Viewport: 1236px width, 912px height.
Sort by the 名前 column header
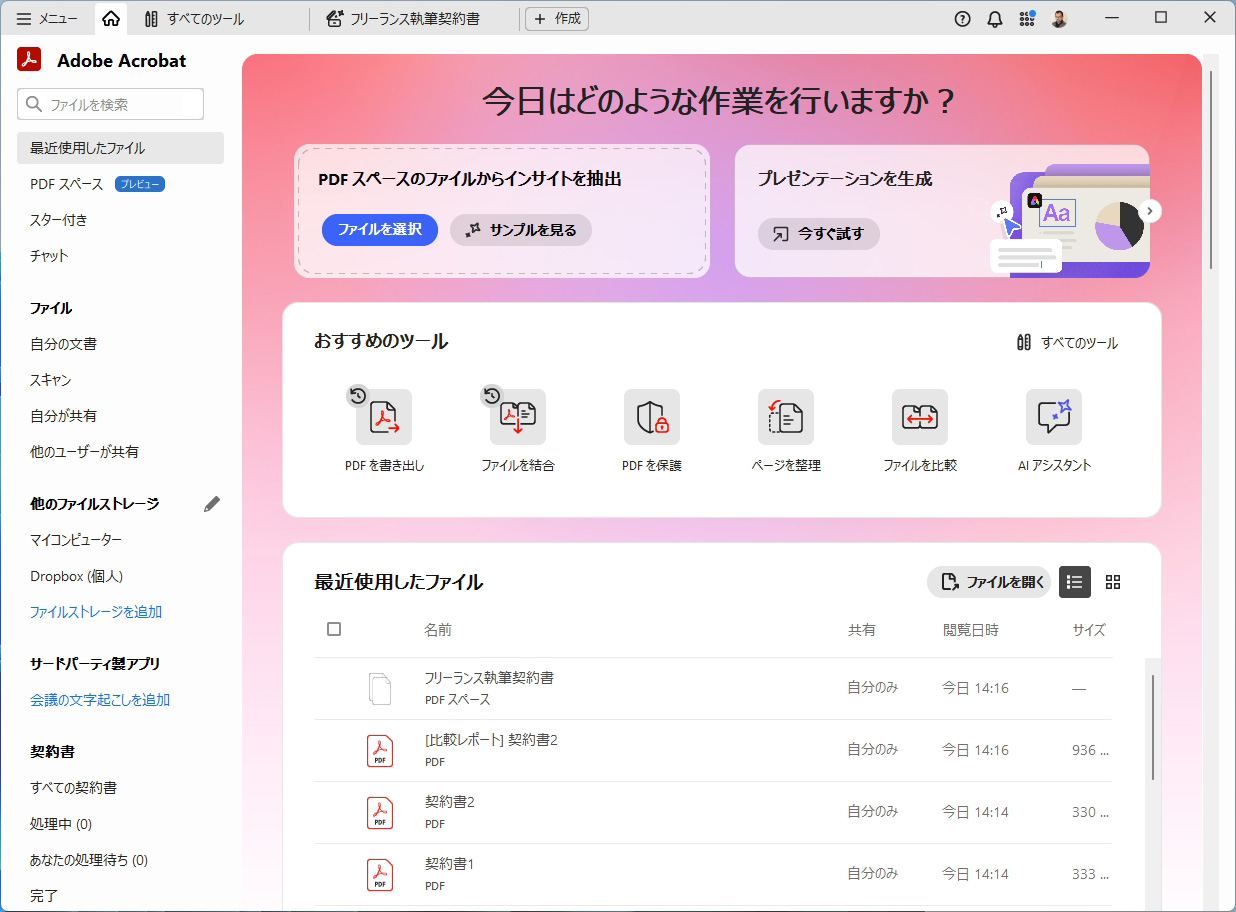438,630
